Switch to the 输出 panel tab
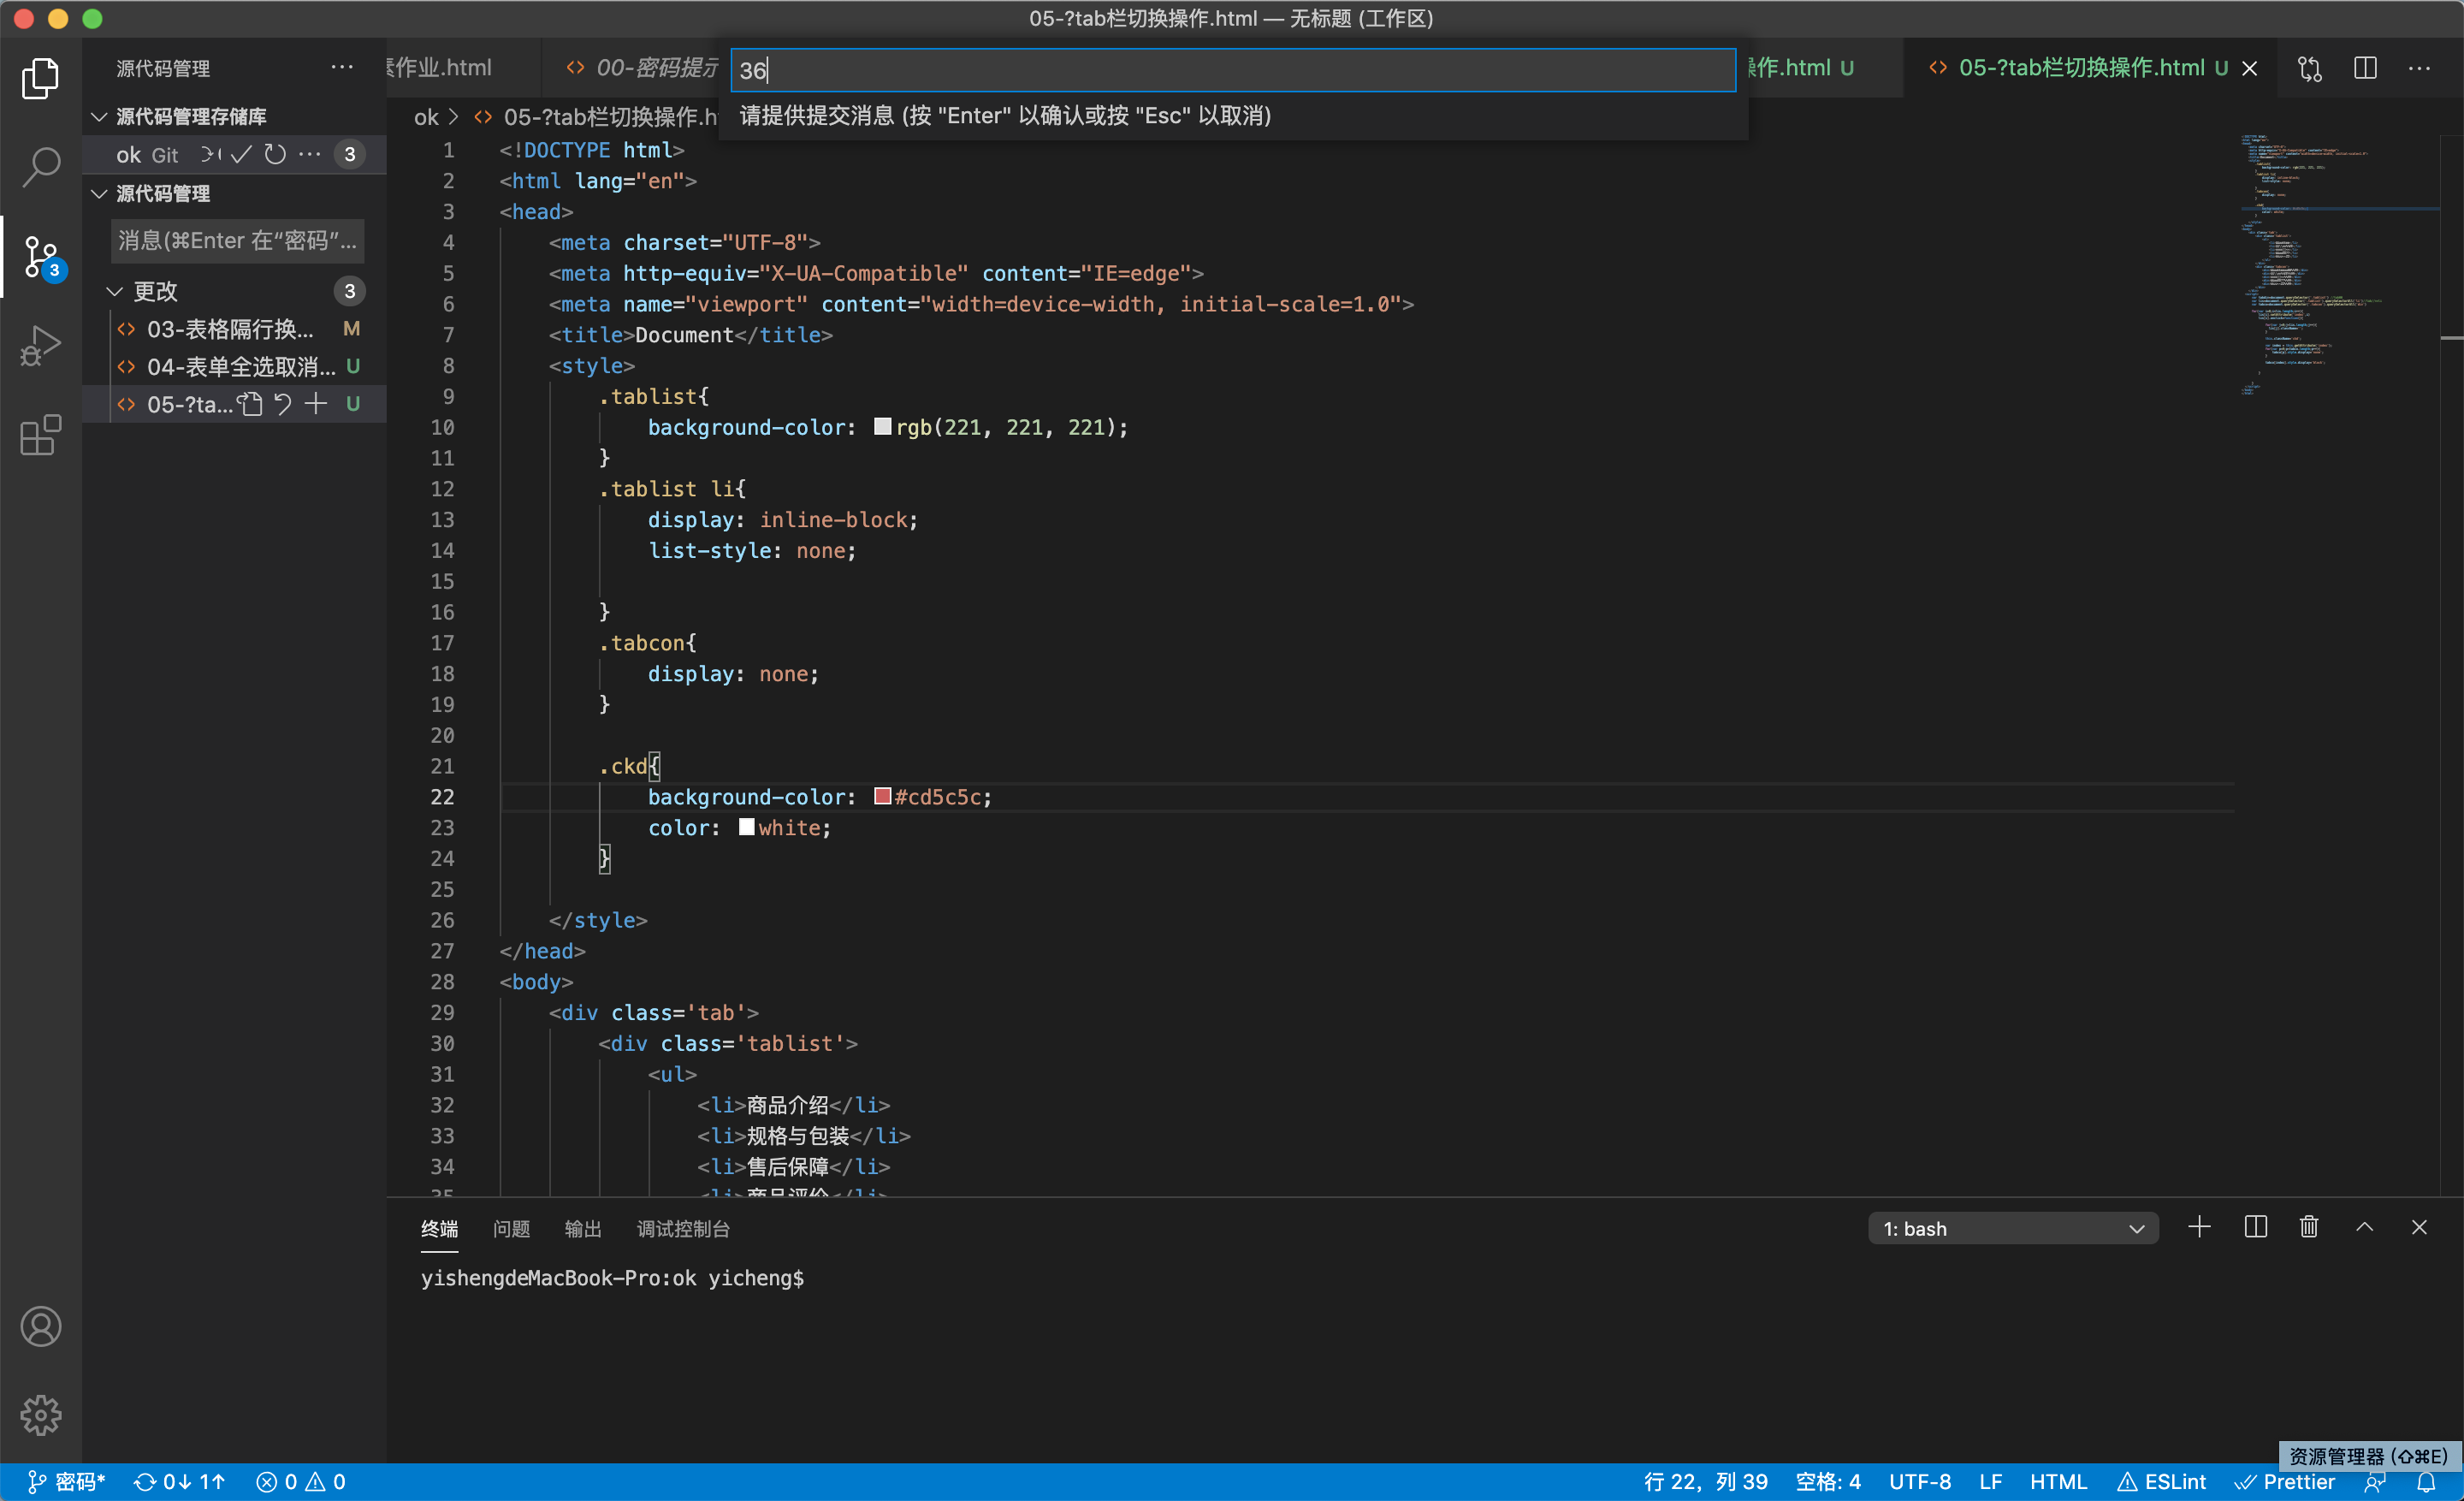Image resolution: width=2464 pixels, height=1501 pixels. tap(583, 1228)
